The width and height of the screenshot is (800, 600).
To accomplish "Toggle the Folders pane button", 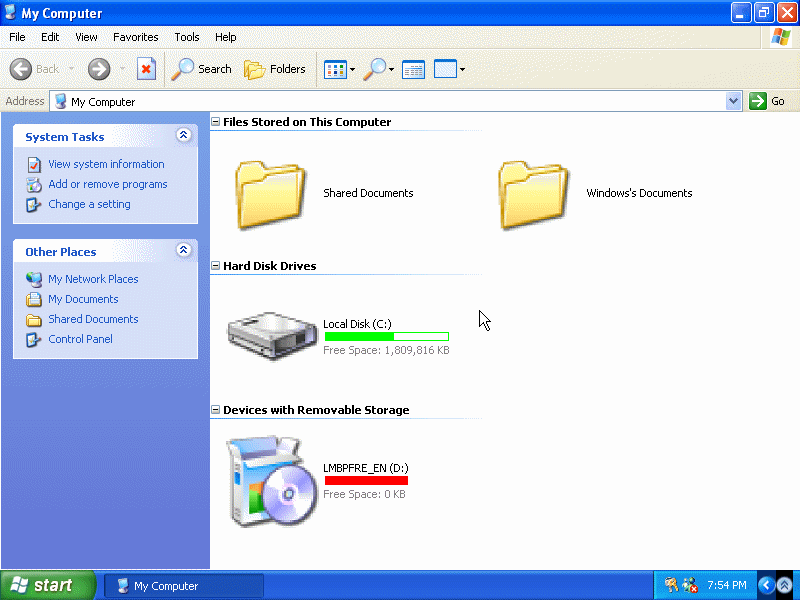I will tap(274, 69).
